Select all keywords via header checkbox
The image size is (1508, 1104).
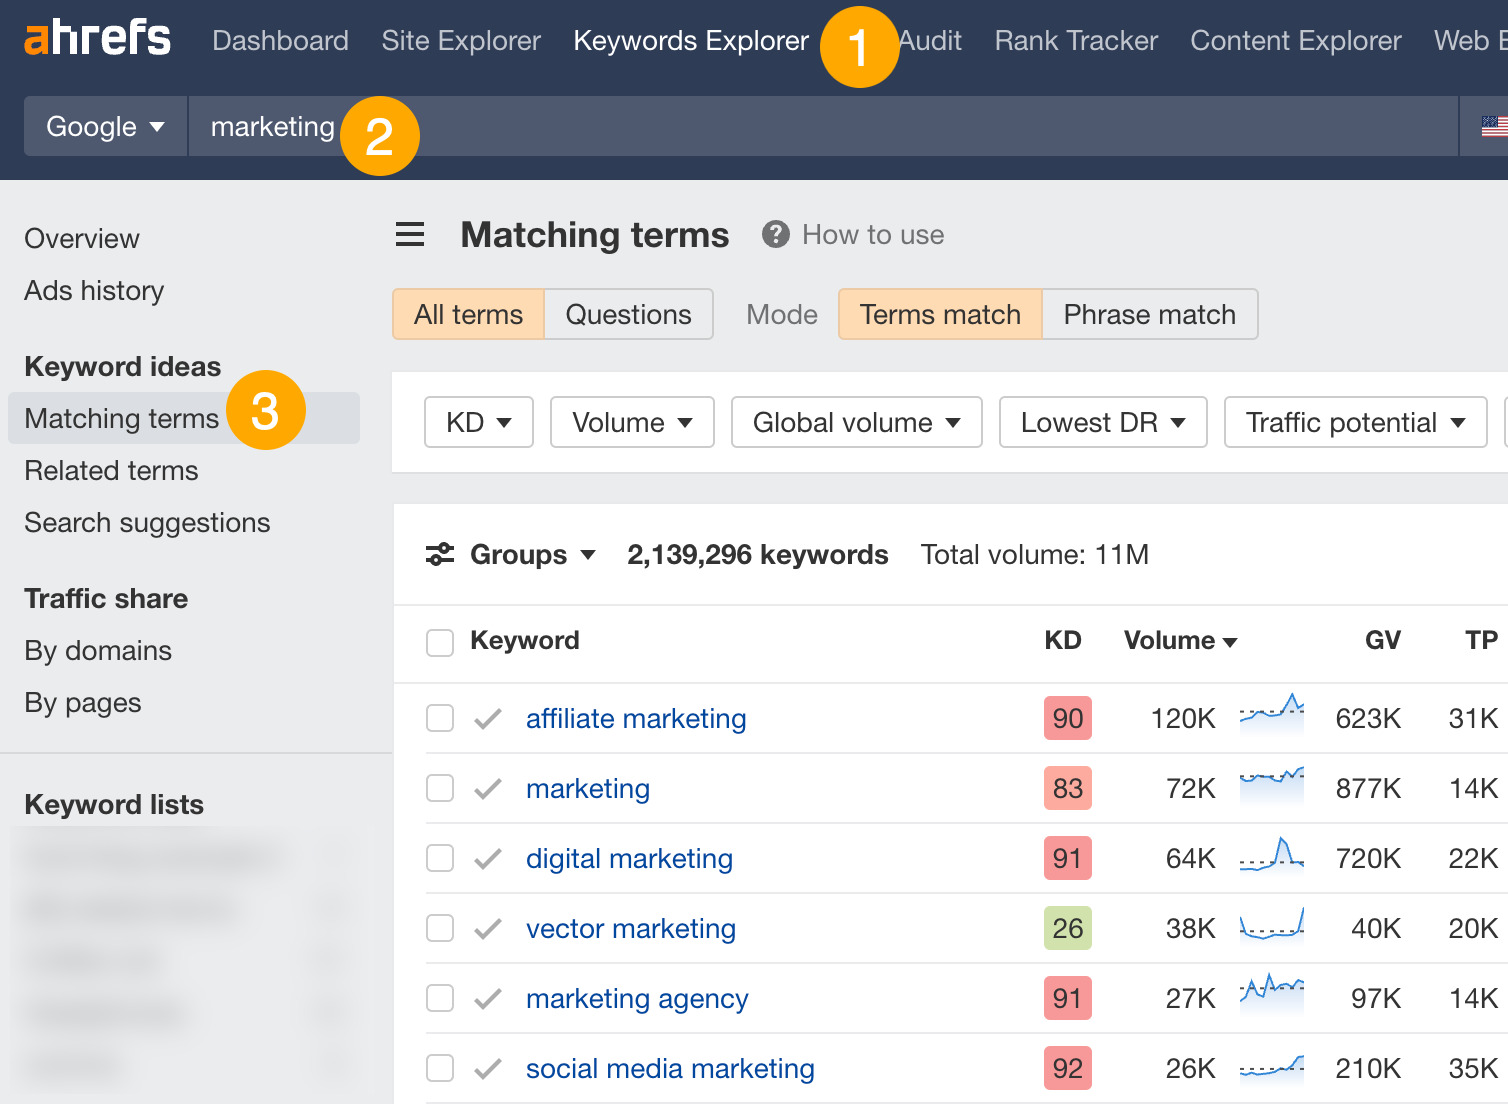pyautogui.click(x=439, y=642)
